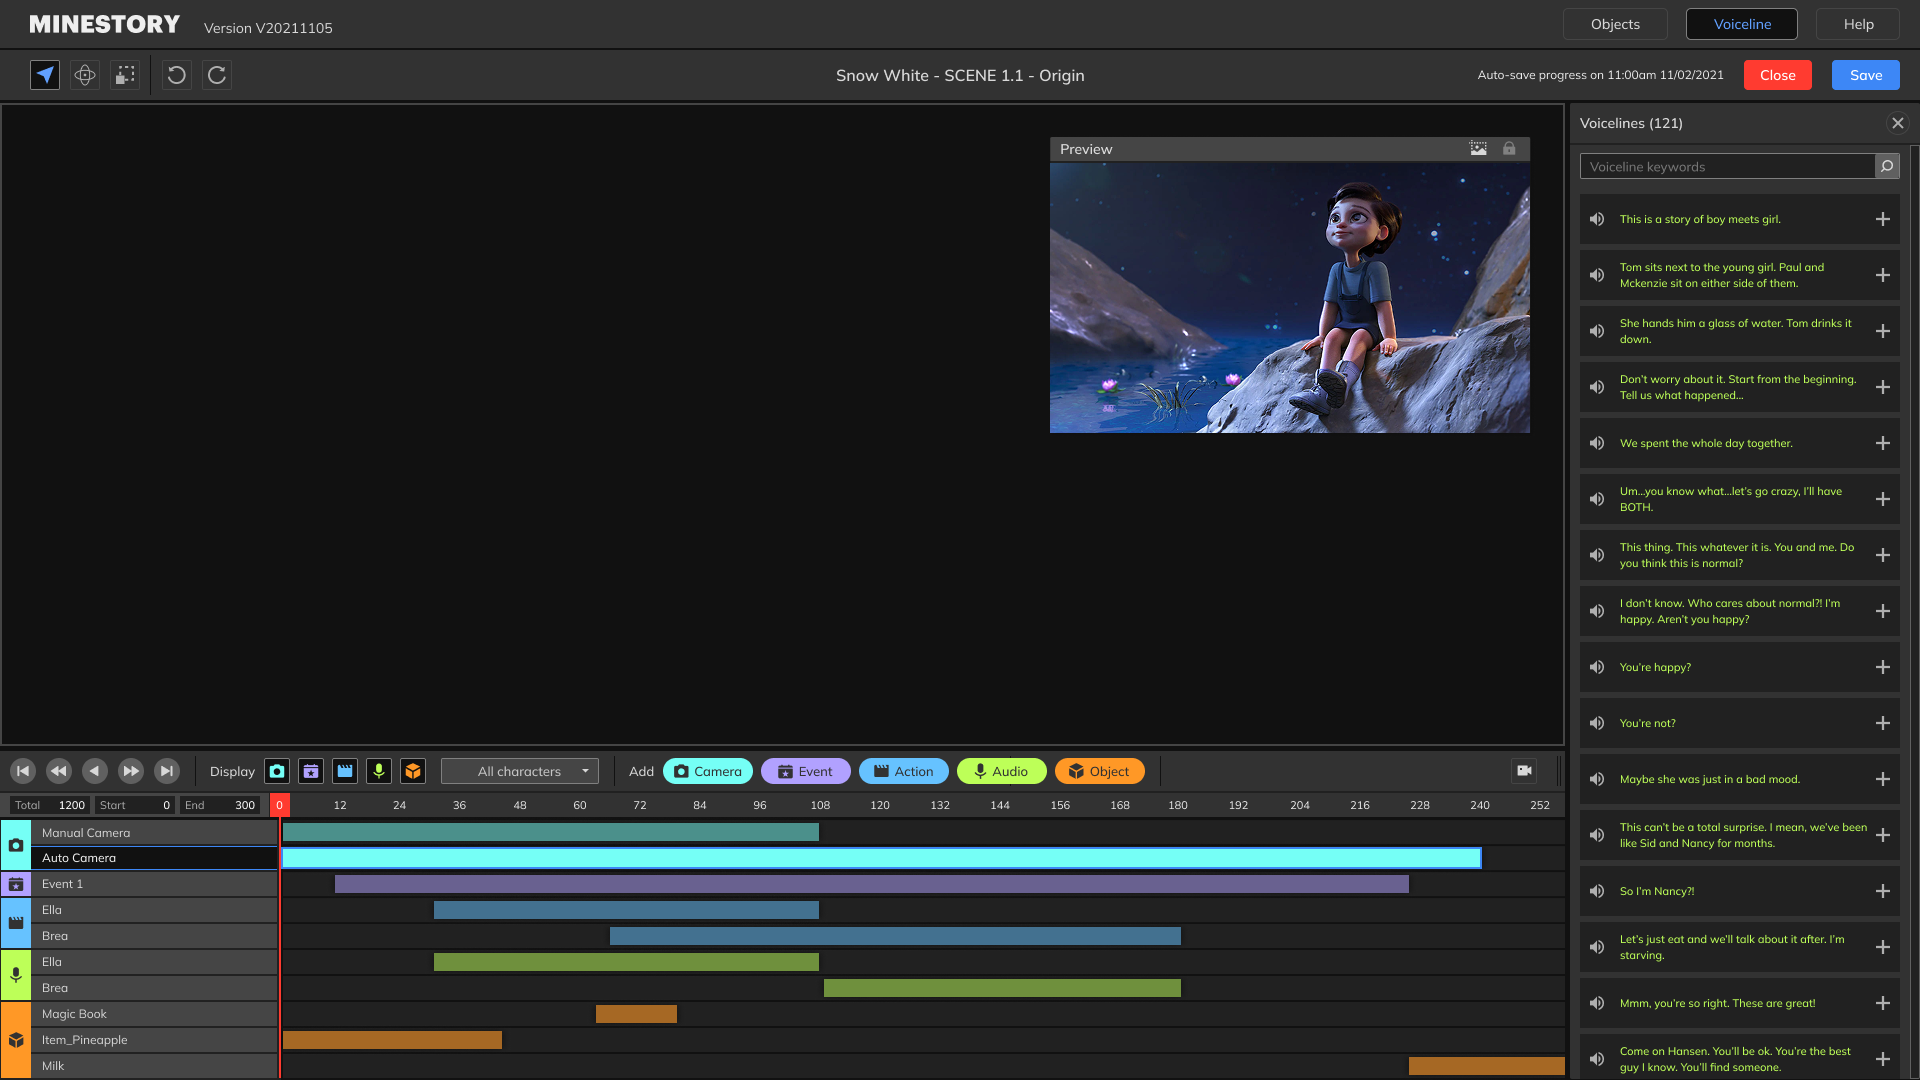Play audio for 'Tom sits next to the young girl'
Screen dimensions: 1920x1080
tap(1597, 275)
